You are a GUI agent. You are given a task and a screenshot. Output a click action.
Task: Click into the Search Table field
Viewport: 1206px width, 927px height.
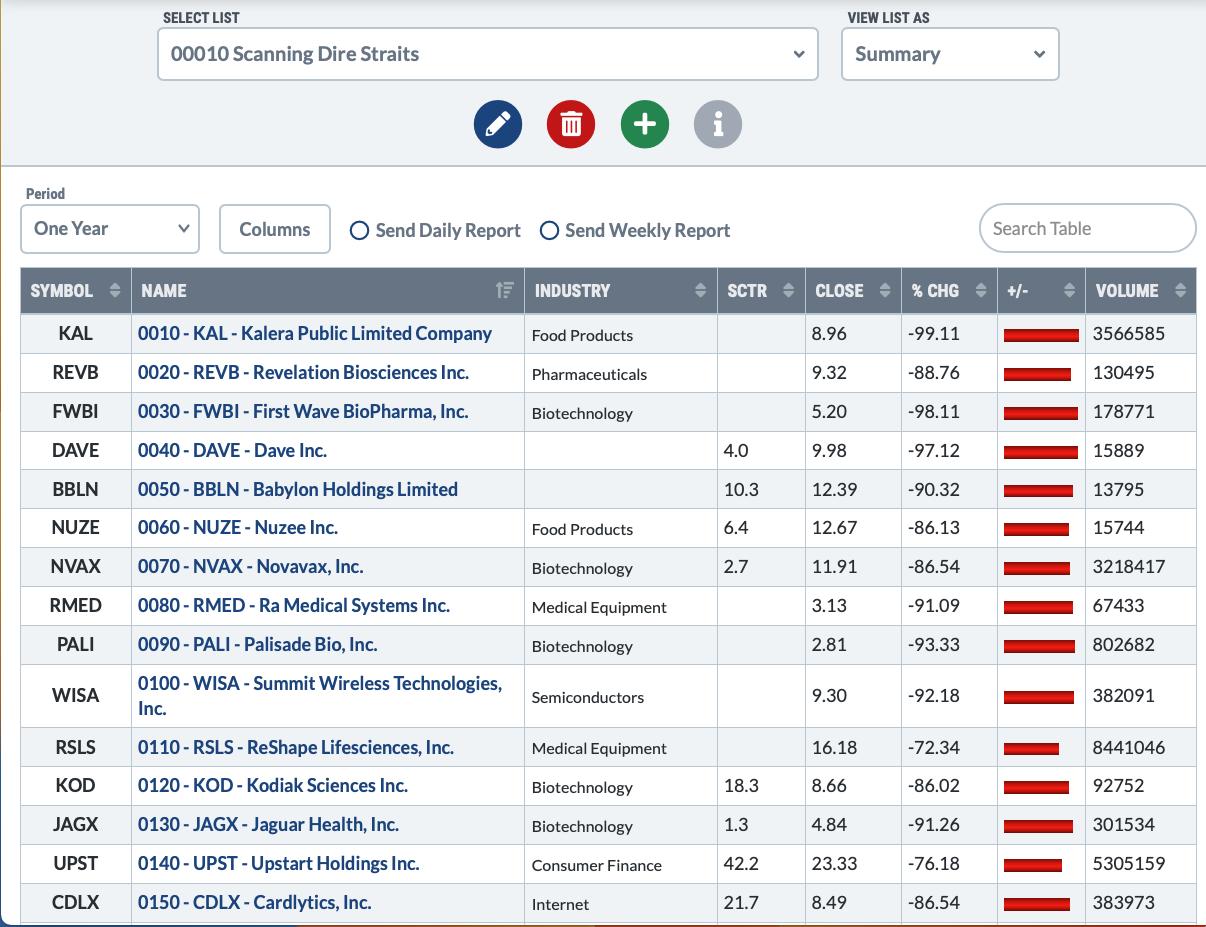(x=1086, y=229)
